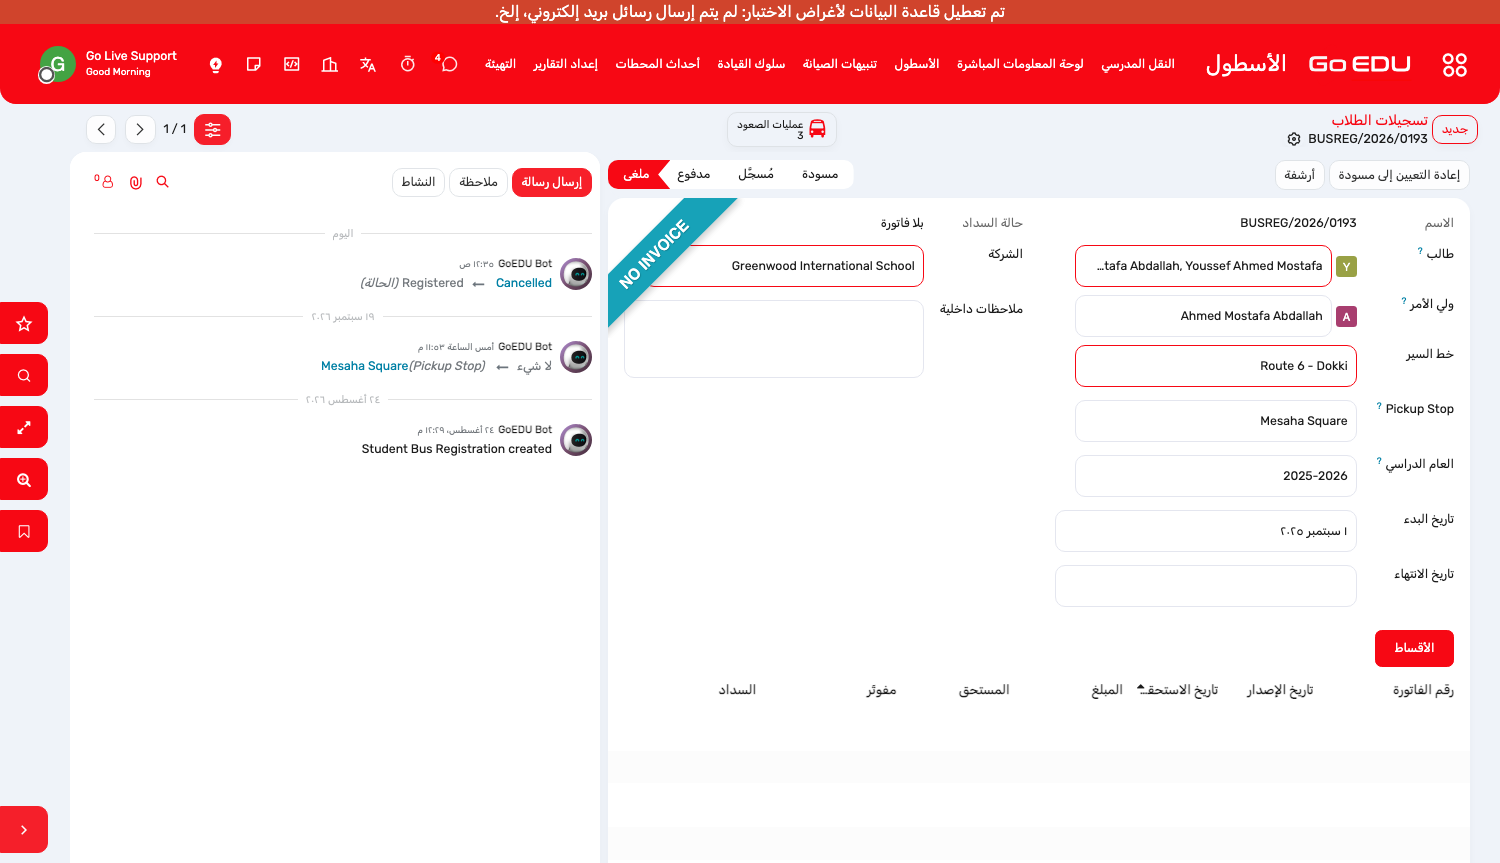Expand the red side panel chevron
The image size is (1500, 863).
click(x=24, y=829)
